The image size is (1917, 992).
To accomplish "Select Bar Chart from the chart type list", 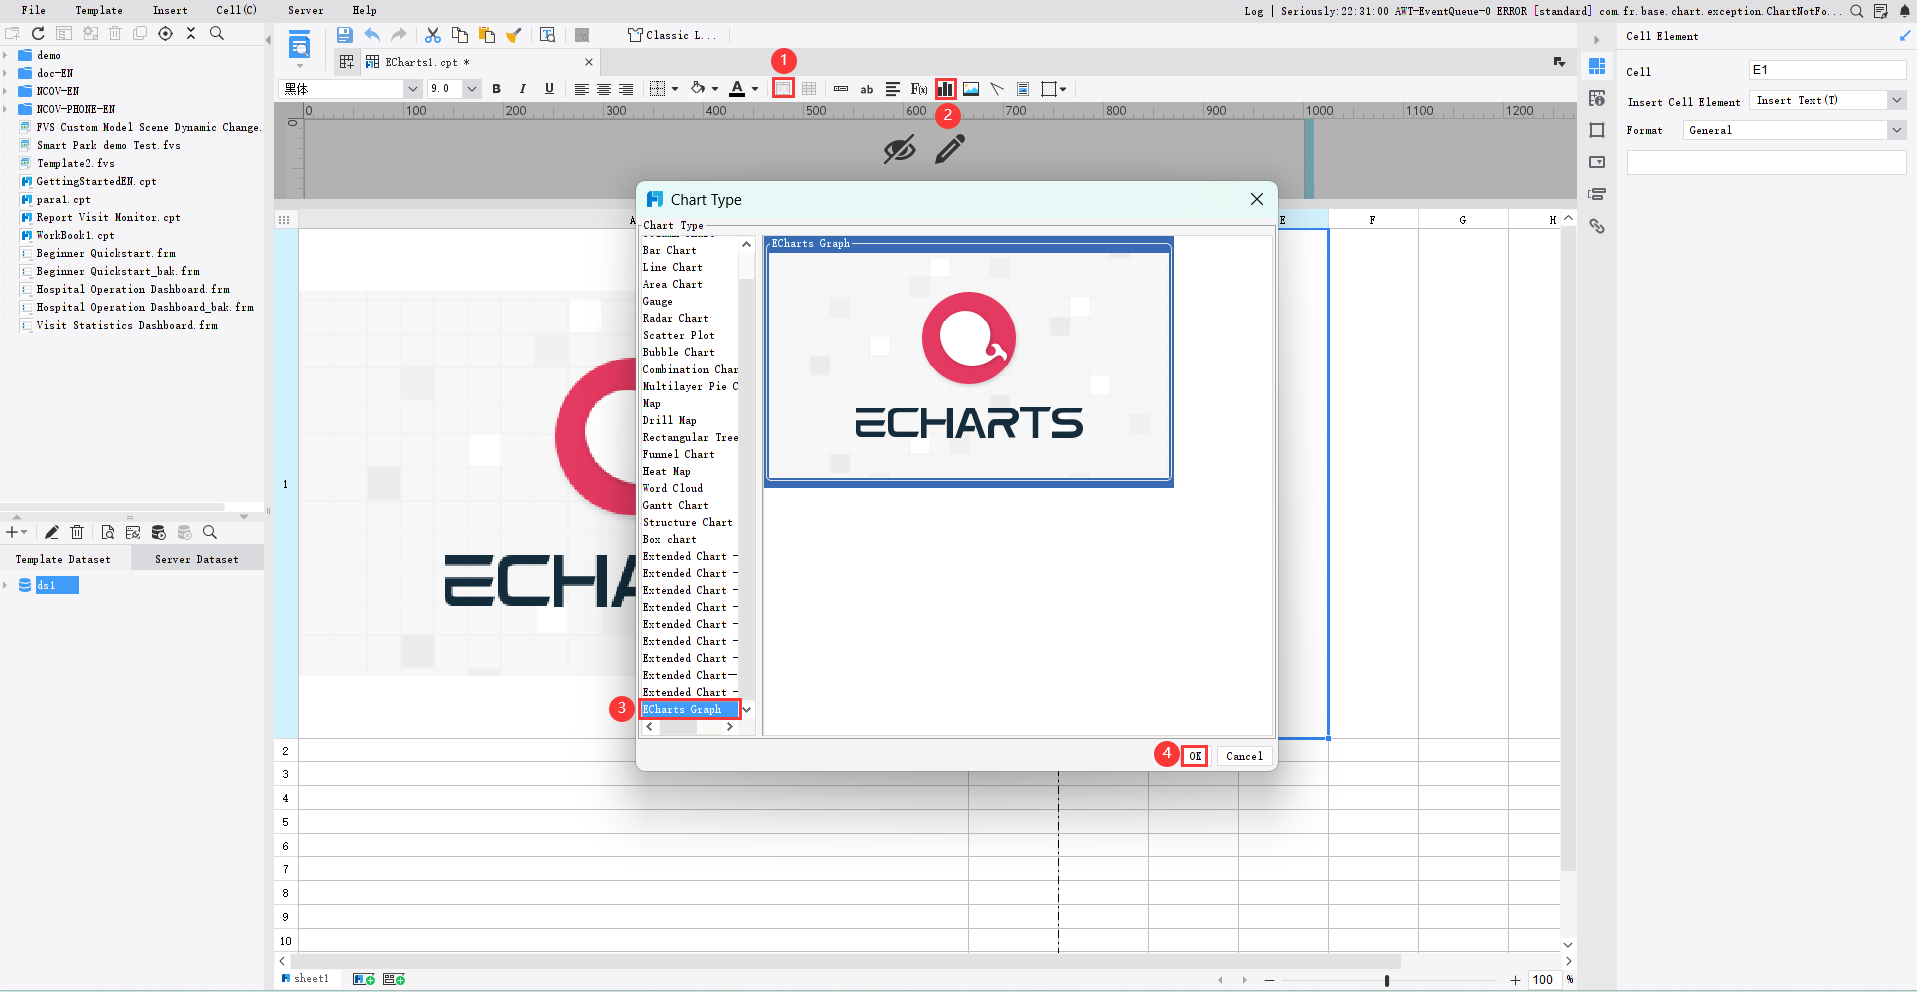I will (x=670, y=250).
